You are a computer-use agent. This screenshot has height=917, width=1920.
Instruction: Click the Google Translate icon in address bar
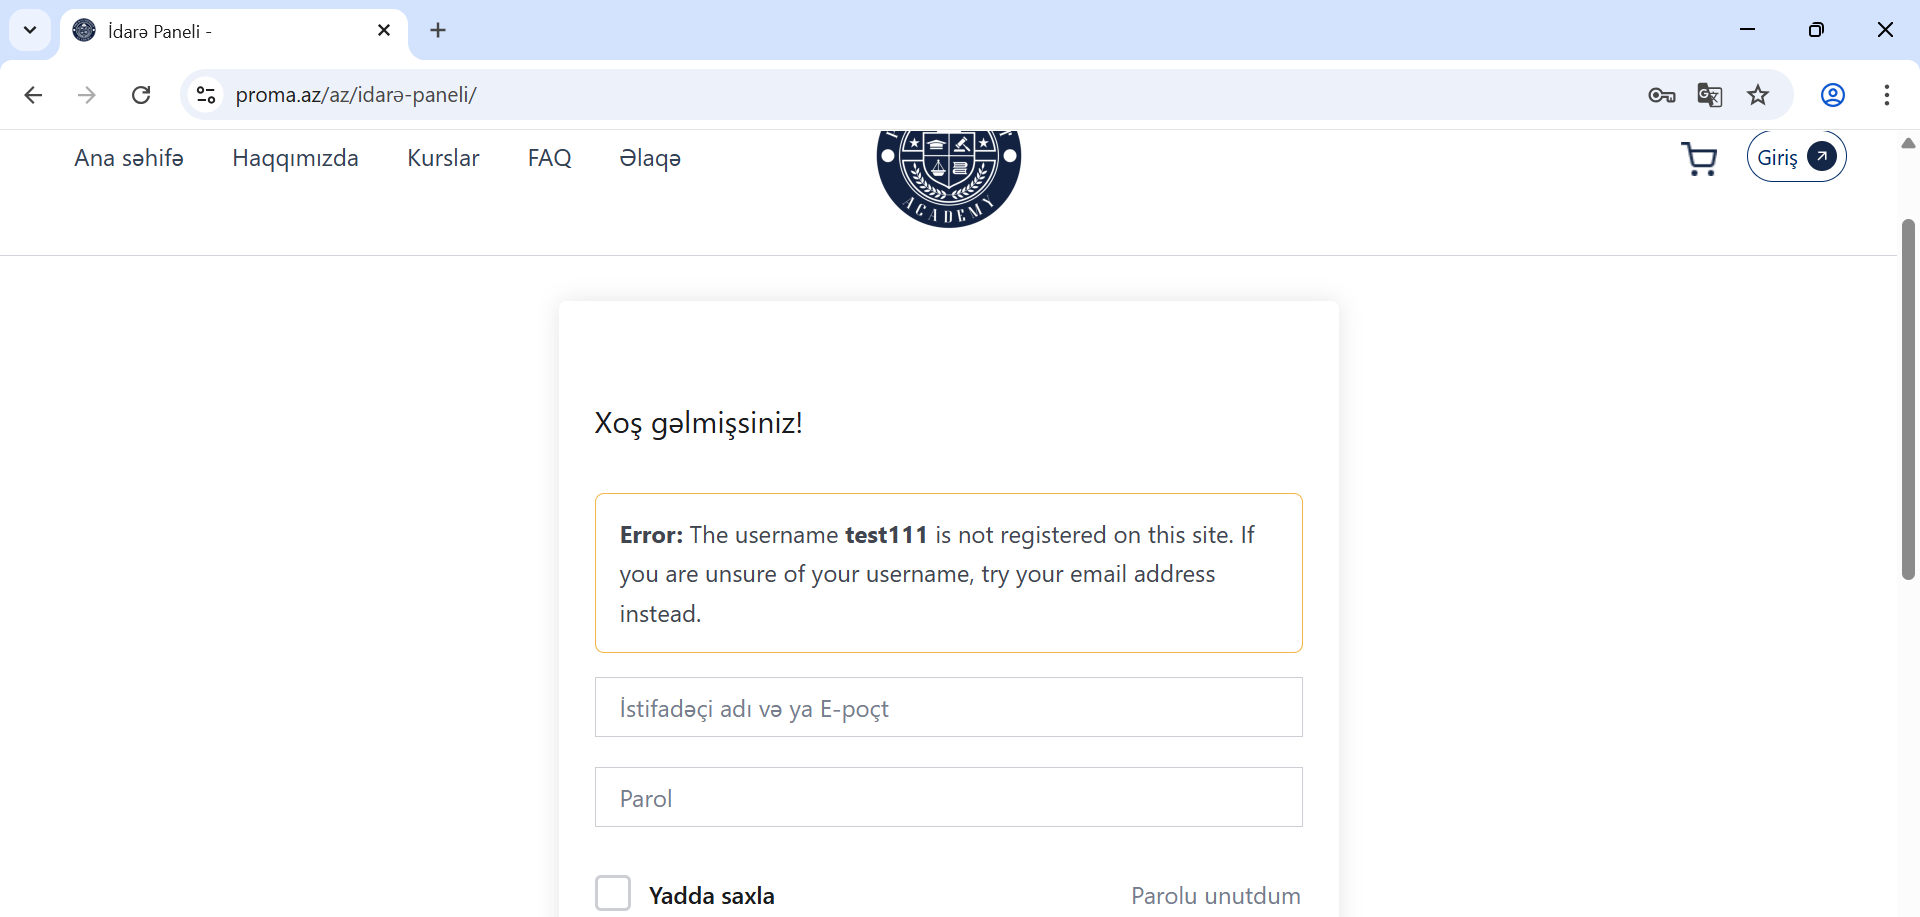coord(1709,95)
